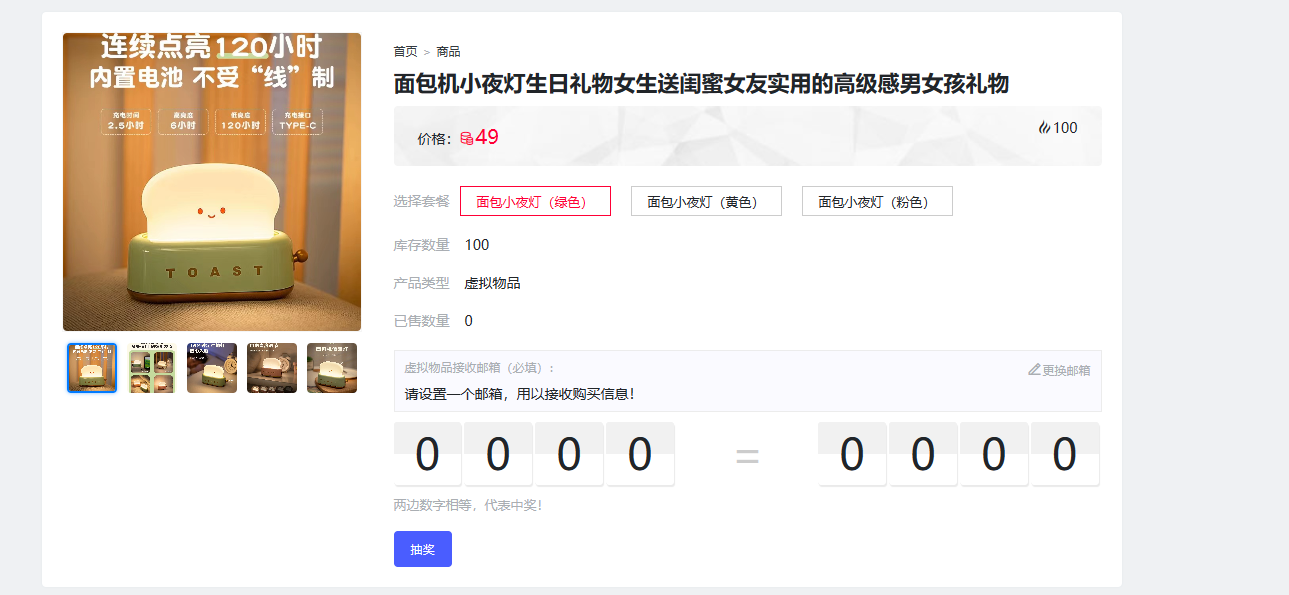Click the 请设置一个邮箱 notice text
The width and height of the screenshot is (1289, 595).
(520, 394)
